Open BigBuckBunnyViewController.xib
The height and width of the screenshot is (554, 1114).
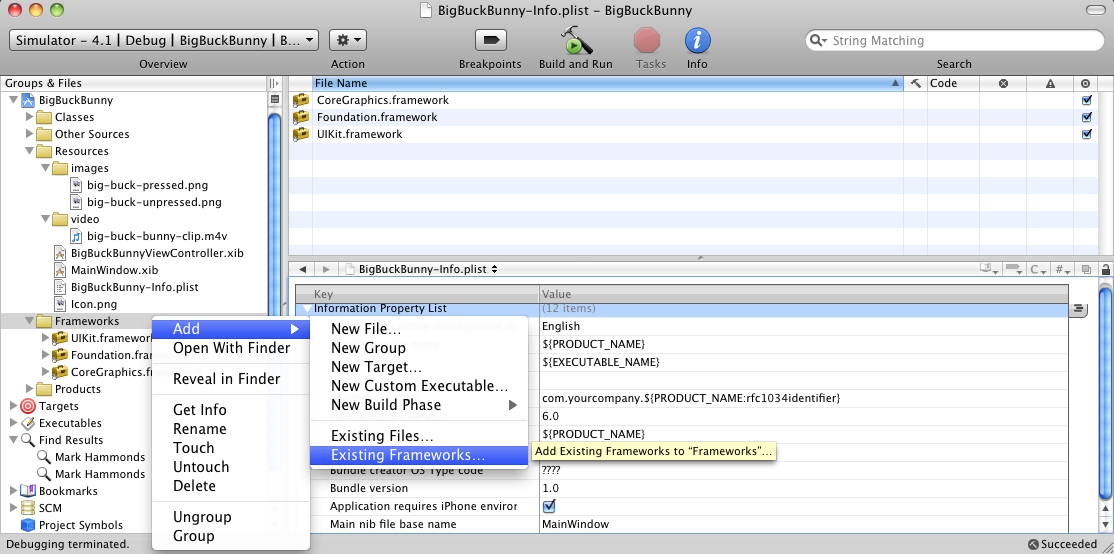(158, 254)
